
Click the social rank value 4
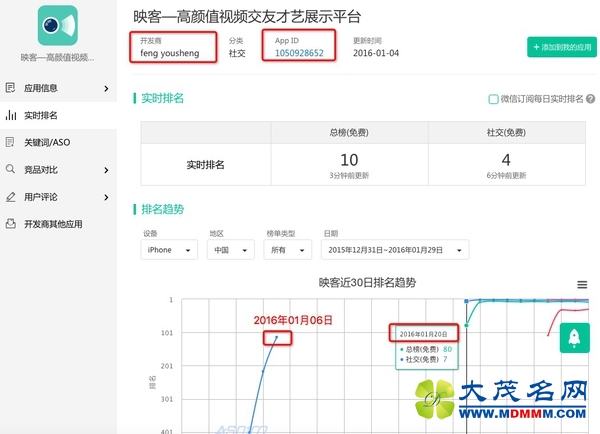506,160
